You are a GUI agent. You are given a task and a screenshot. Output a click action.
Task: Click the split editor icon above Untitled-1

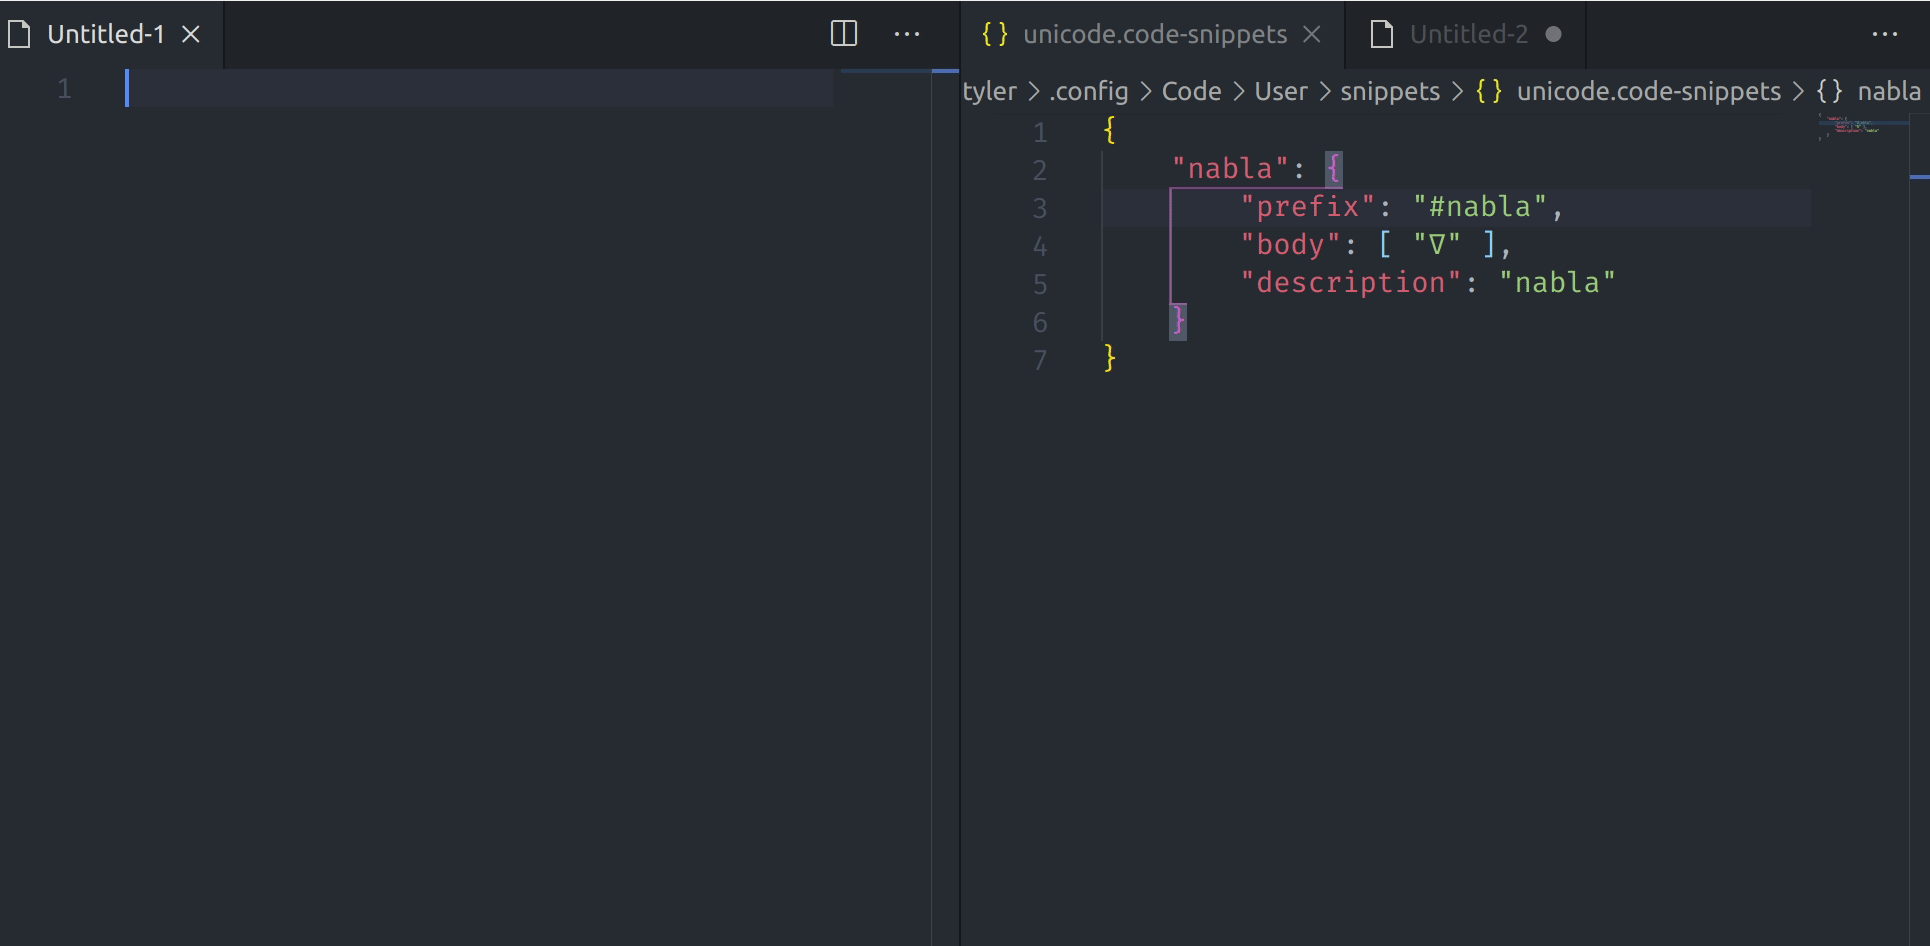pyautogui.click(x=843, y=33)
